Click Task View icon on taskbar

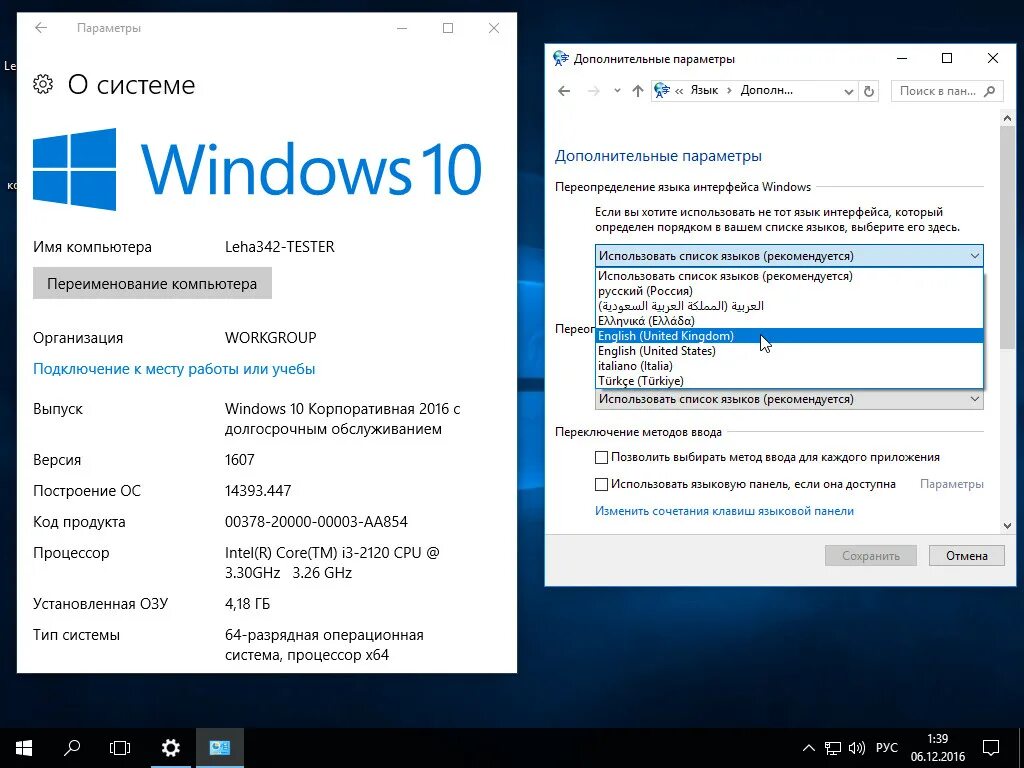point(119,747)
